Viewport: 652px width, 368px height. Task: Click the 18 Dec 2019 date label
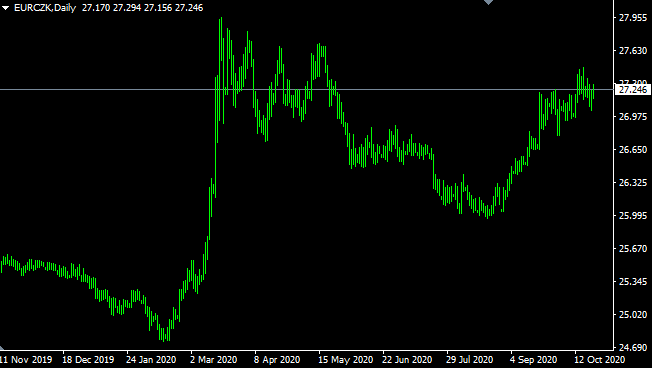point(88,359)
